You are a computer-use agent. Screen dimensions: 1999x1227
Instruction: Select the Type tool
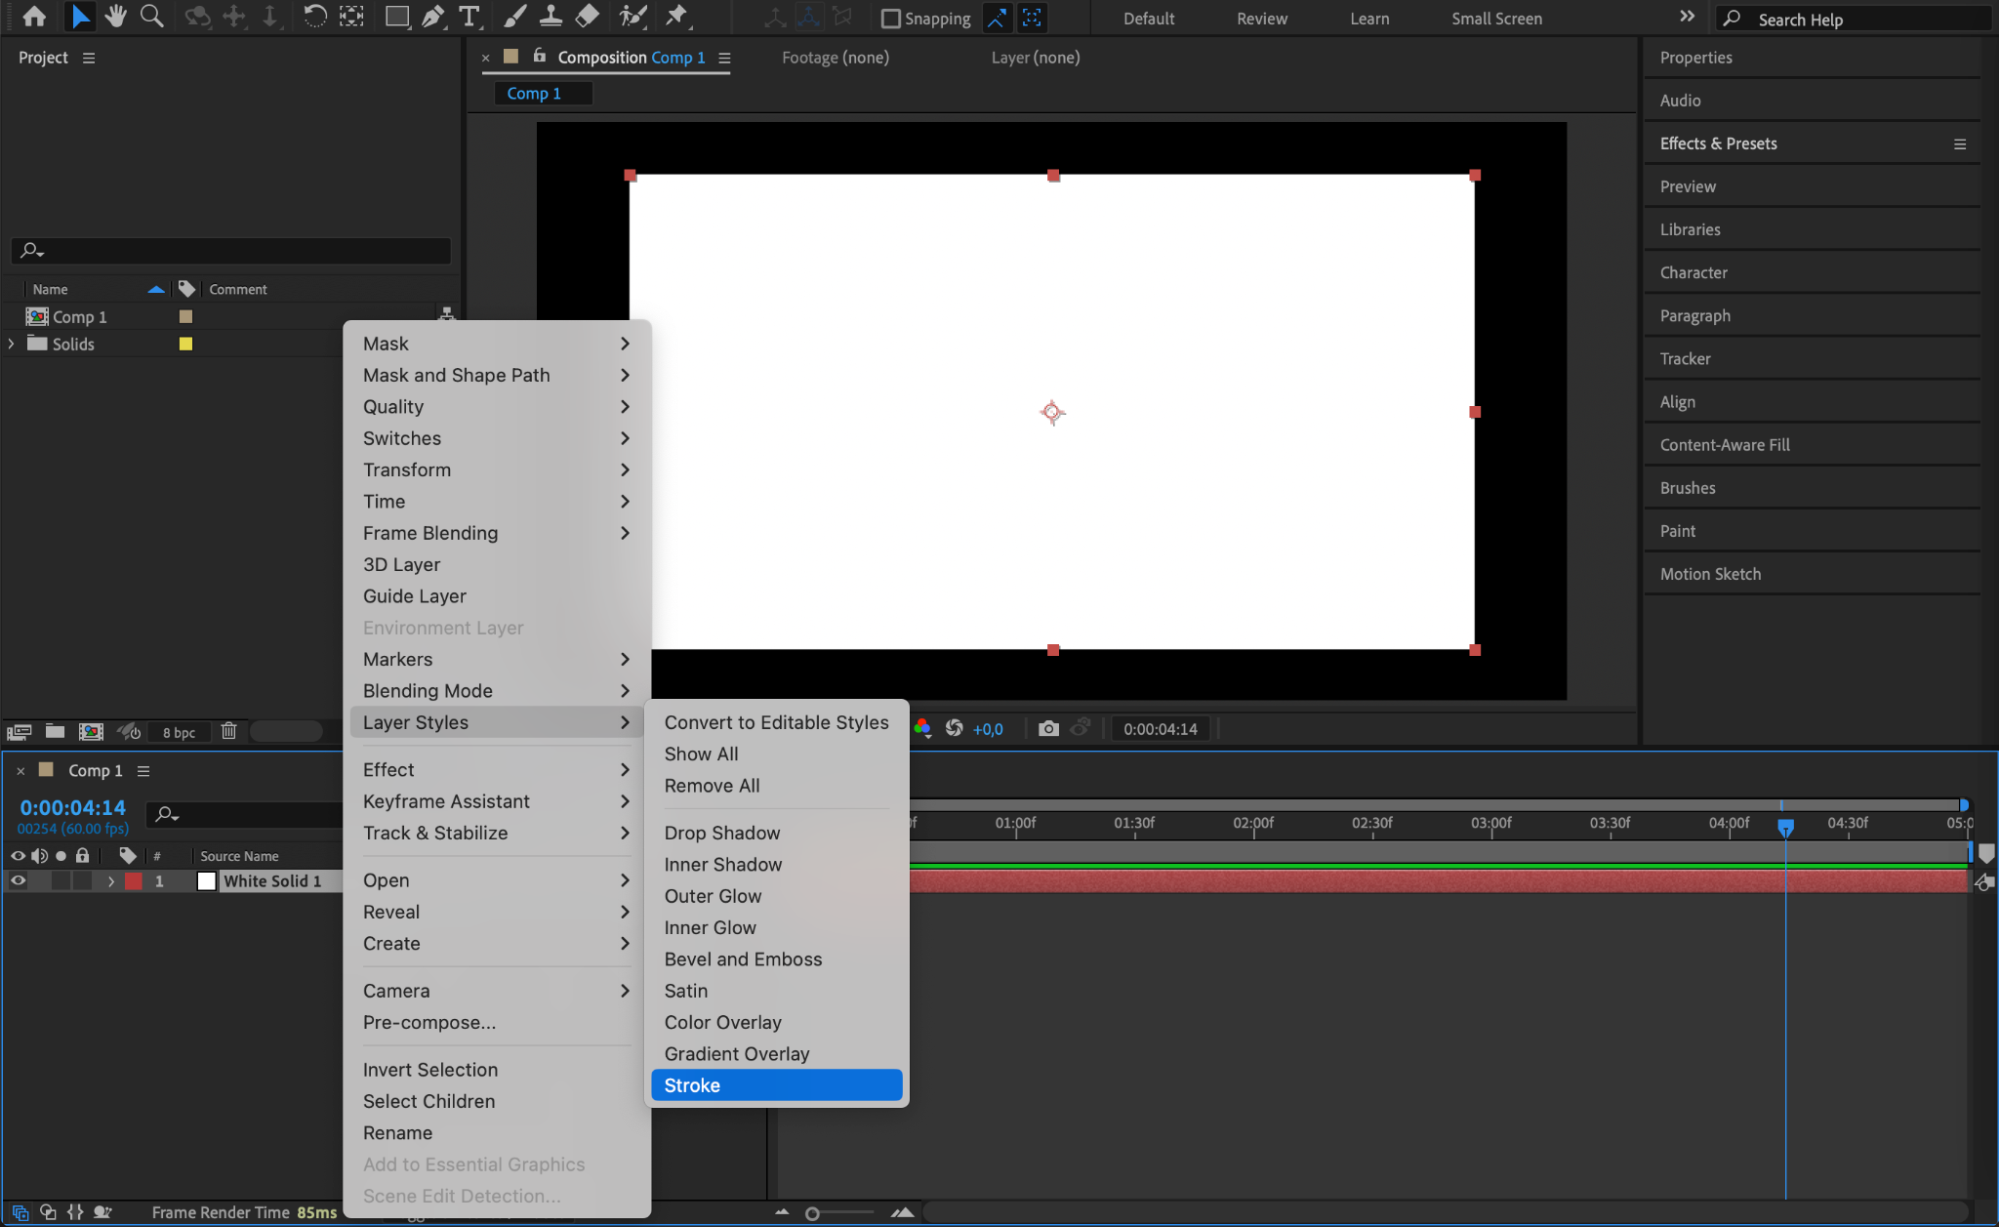(470, 17)
